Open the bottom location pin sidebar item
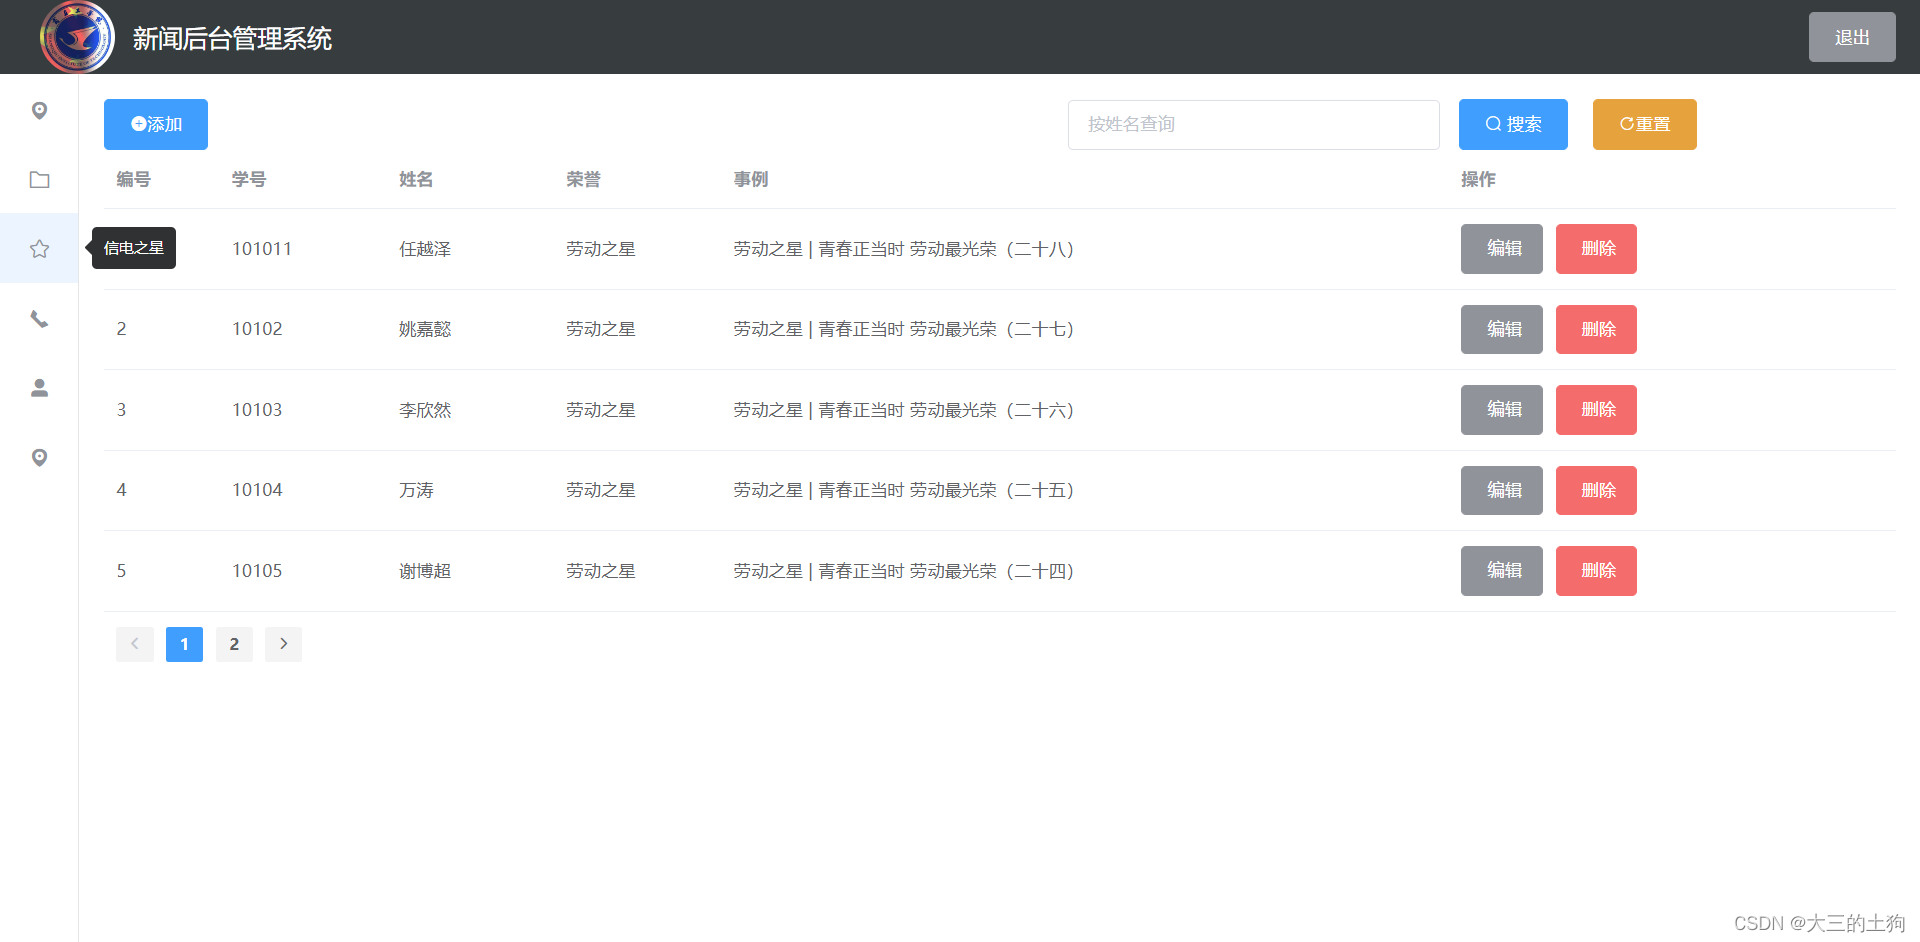This screenshot has width=1920, height=942. [x=39, y=457]
